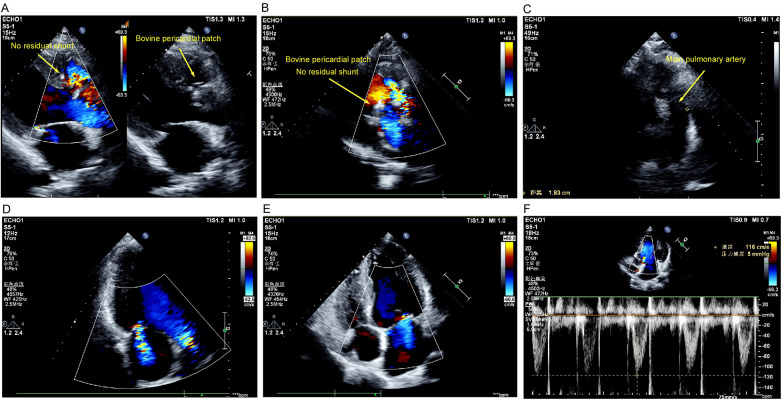Click the panel letter 'E'
Screen dimensions: 782x400
265,207
